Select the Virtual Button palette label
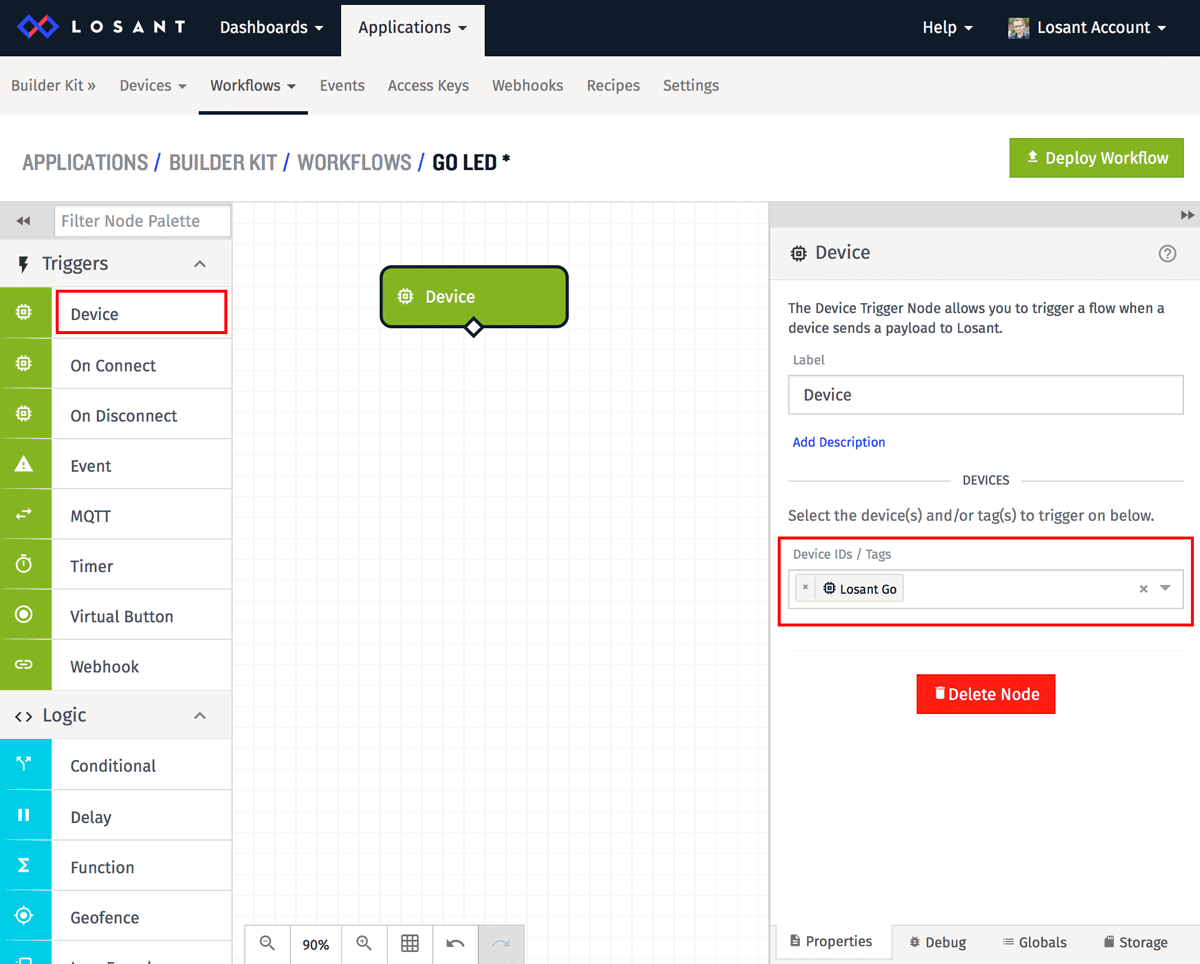The height and width of the screenshot is (964, 1200). pos(122,616)
